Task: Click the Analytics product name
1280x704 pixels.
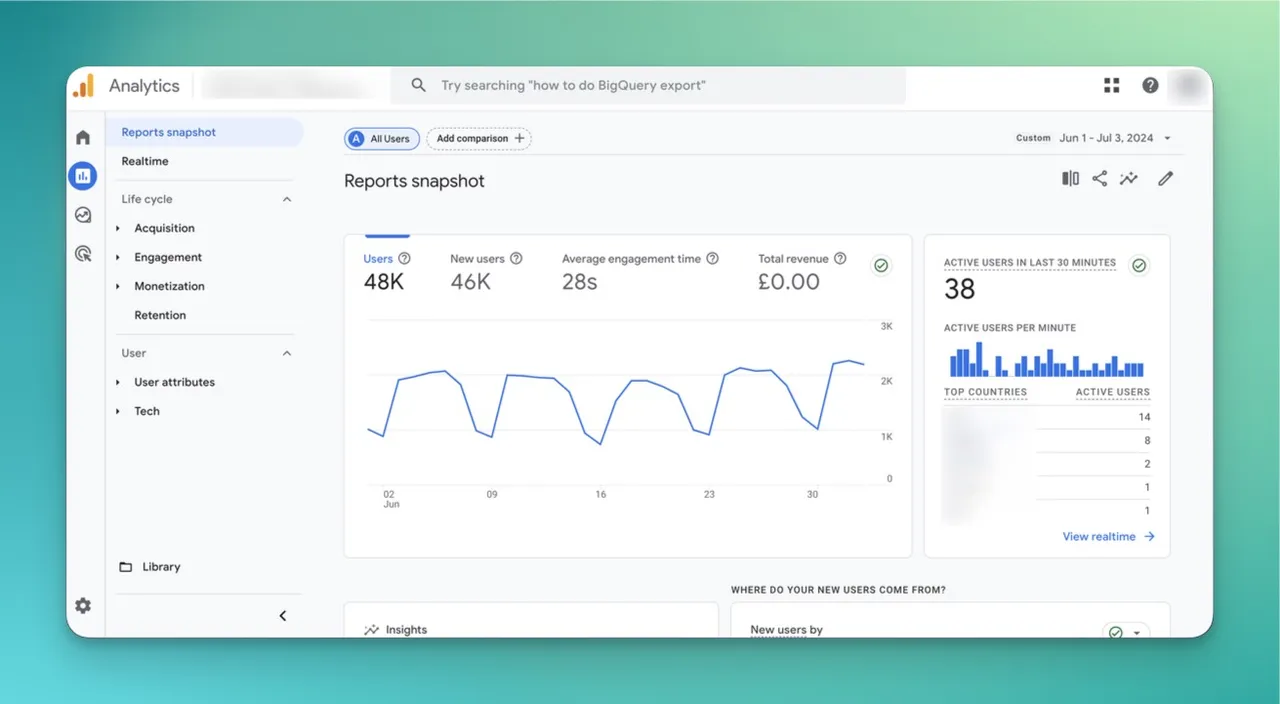Action: coord(144,85)
